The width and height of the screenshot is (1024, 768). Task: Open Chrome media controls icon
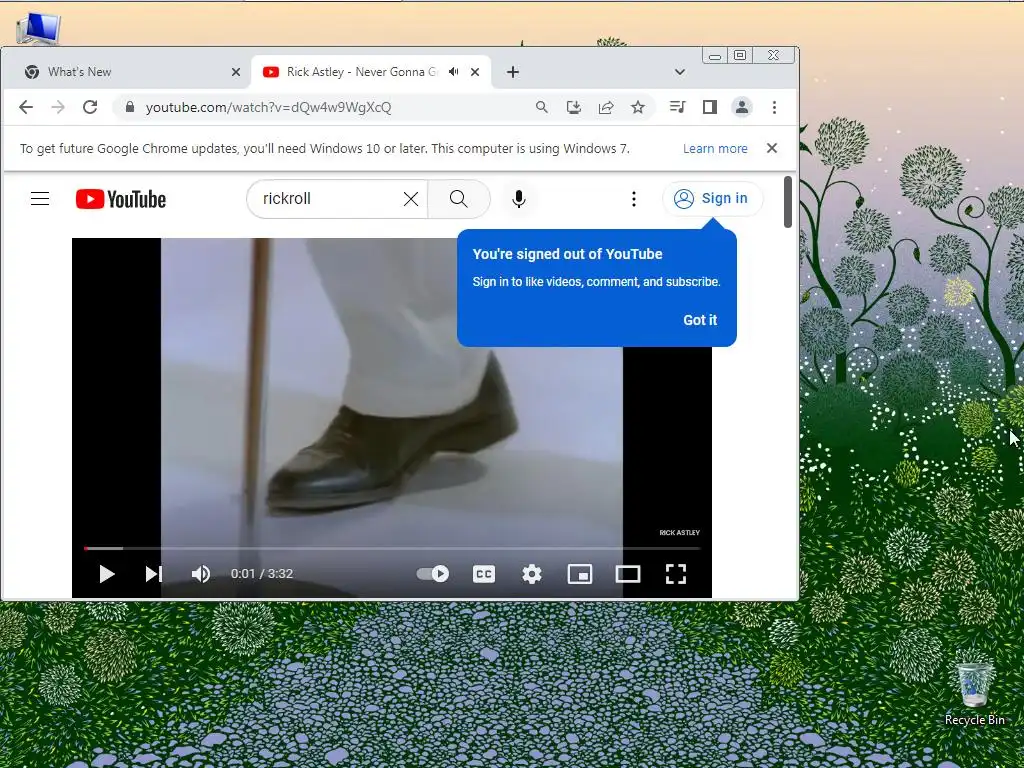point(678,107)
